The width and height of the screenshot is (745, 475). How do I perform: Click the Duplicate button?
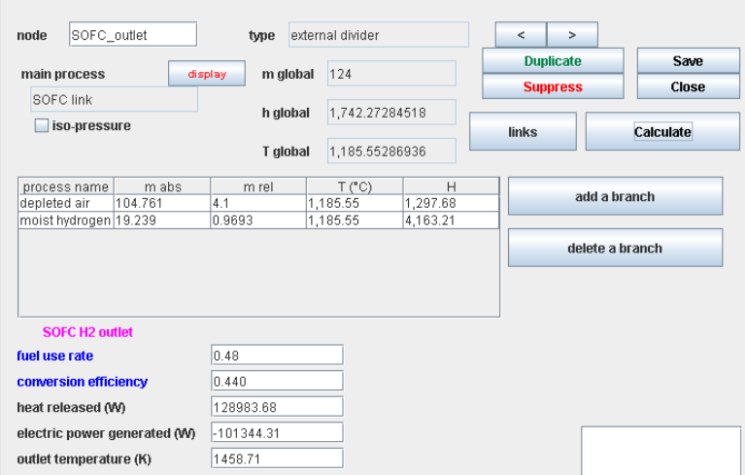pos(552,61)
